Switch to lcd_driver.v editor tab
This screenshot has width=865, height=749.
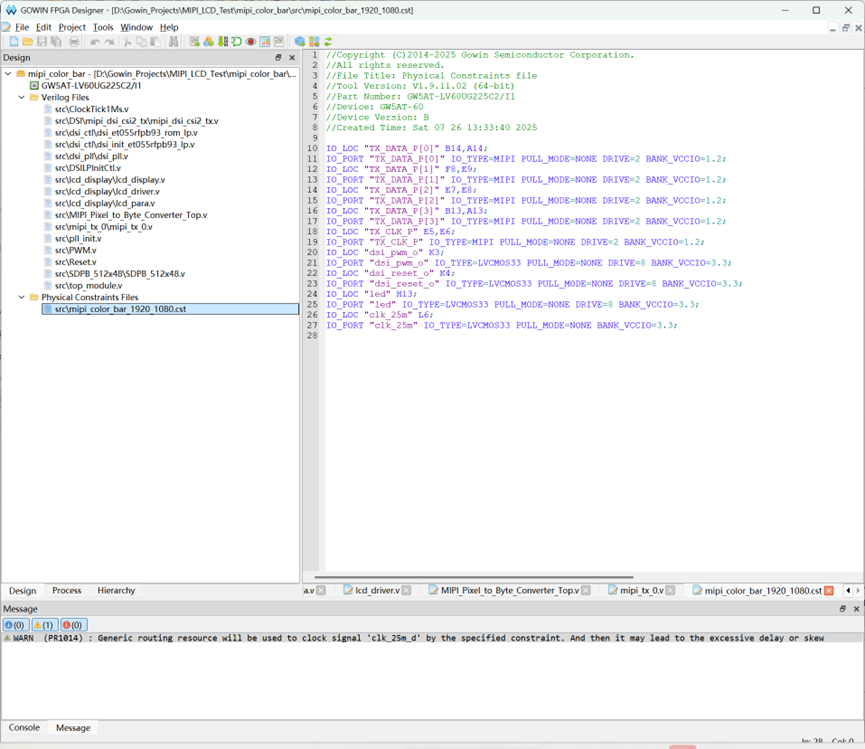coord(377,590)
